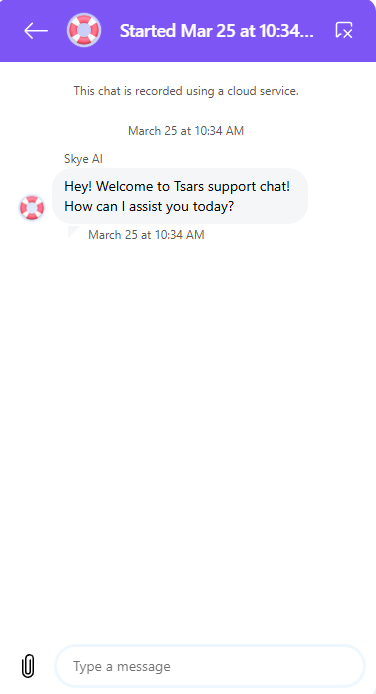Click the Skye AI lifebuoy avatar beside the message
The image size is (376, 694).
(x=32, y=207)
